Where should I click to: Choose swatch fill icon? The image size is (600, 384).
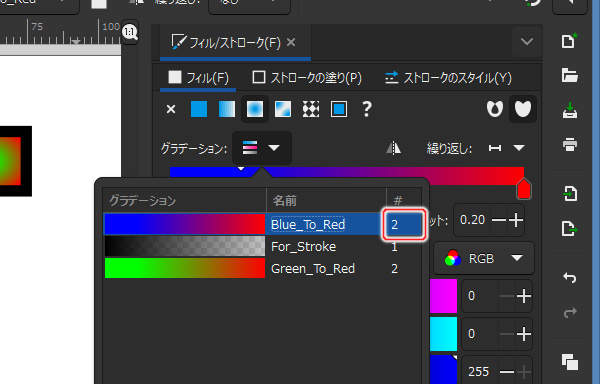(339, 109)
